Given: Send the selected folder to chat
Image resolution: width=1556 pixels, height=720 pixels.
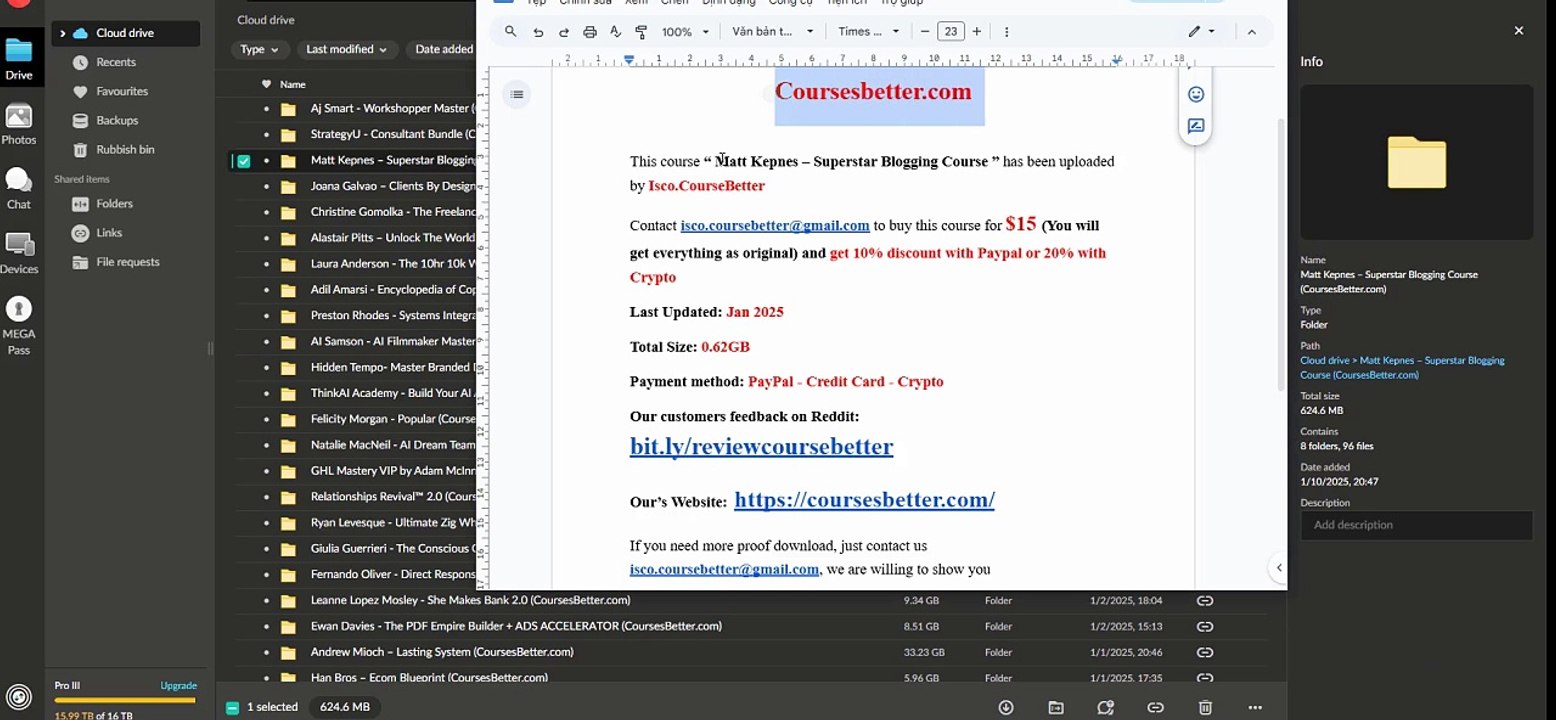Looking at the screenshot, I should pyautogui.click(x=1106, y=707).
